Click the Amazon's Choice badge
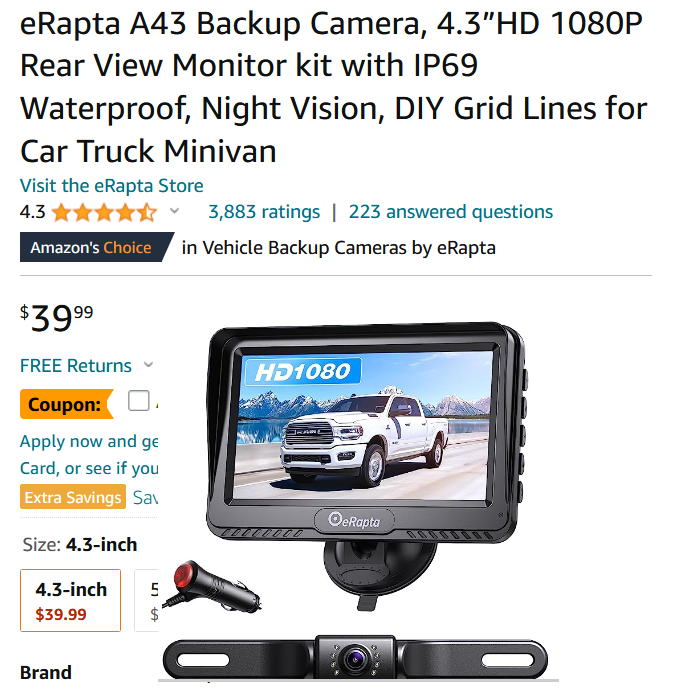This screenshot has width=686, height=688. (97, 247)
